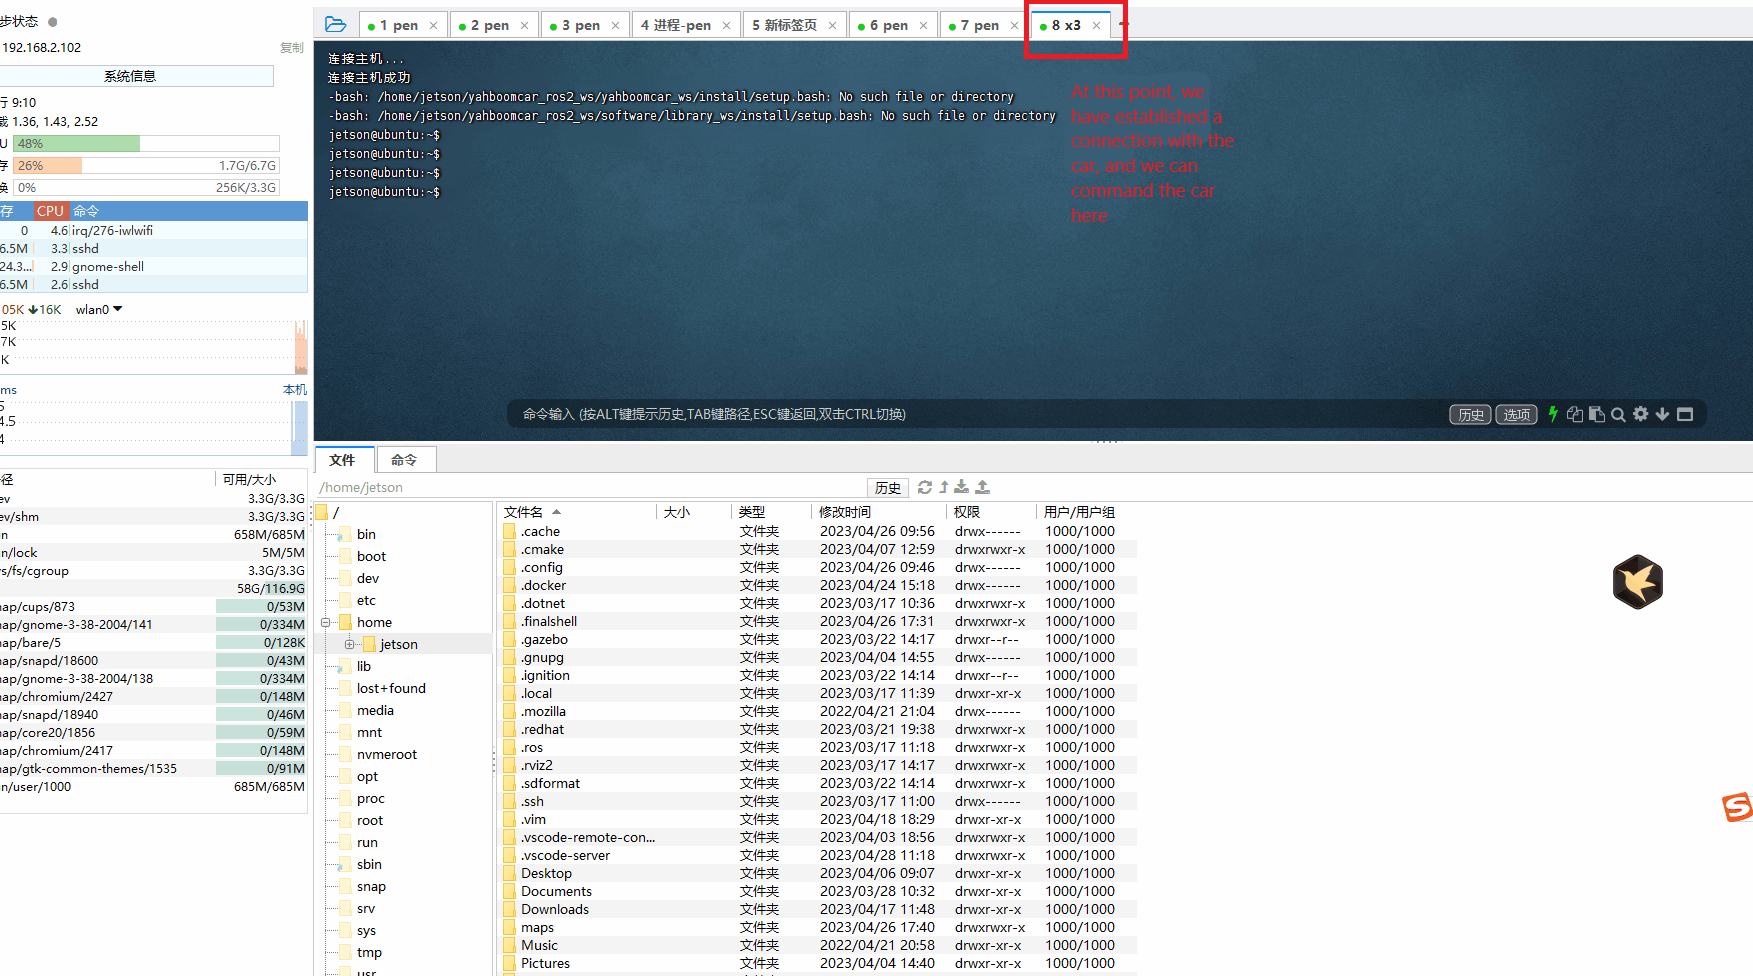Switch to the 命令 tab
The width and height of the screenshot is (1753, 976).
click(x=404, y=460)
